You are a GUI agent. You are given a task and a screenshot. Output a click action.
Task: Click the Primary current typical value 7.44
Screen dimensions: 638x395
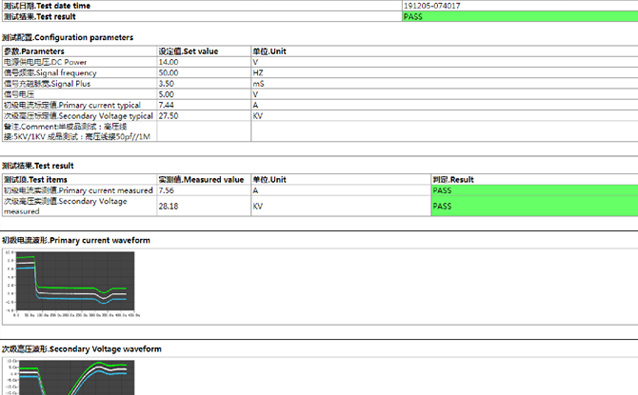tap(166, 105)
